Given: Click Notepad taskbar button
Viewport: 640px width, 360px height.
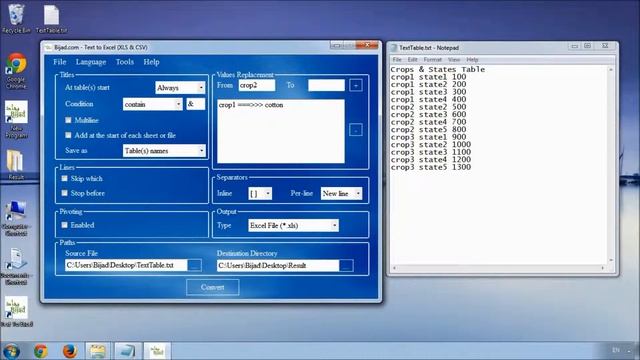Looking at the screenshot, I should point(127,351).
